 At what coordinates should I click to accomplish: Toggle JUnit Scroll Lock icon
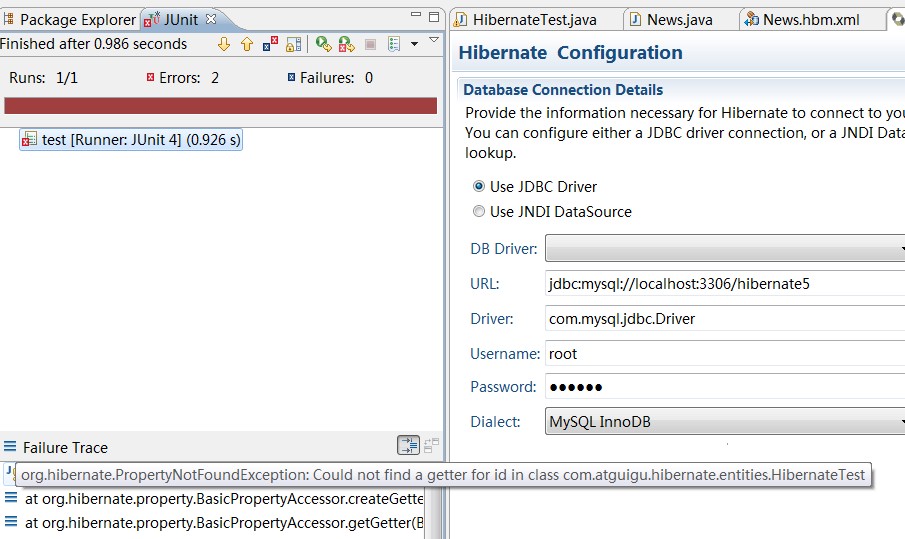[x=293, y=44]
